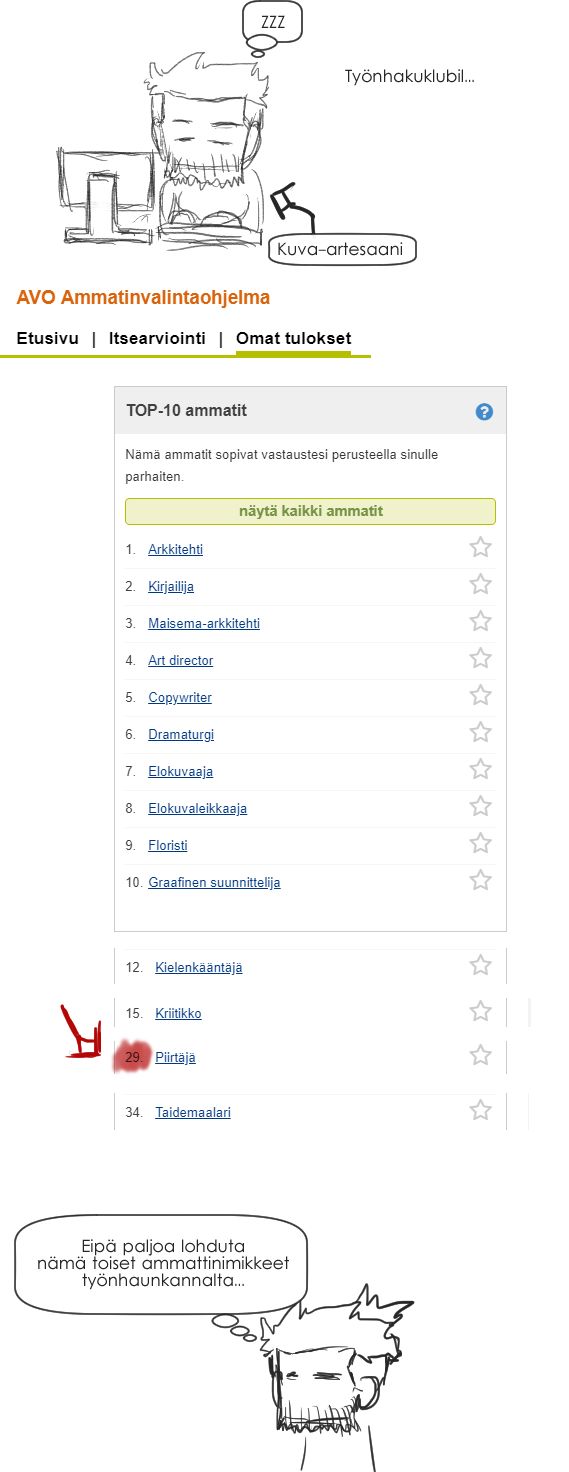Switch to the Itsearviointi tab
The image size is (569, 1472).
(x=157, y=338)
